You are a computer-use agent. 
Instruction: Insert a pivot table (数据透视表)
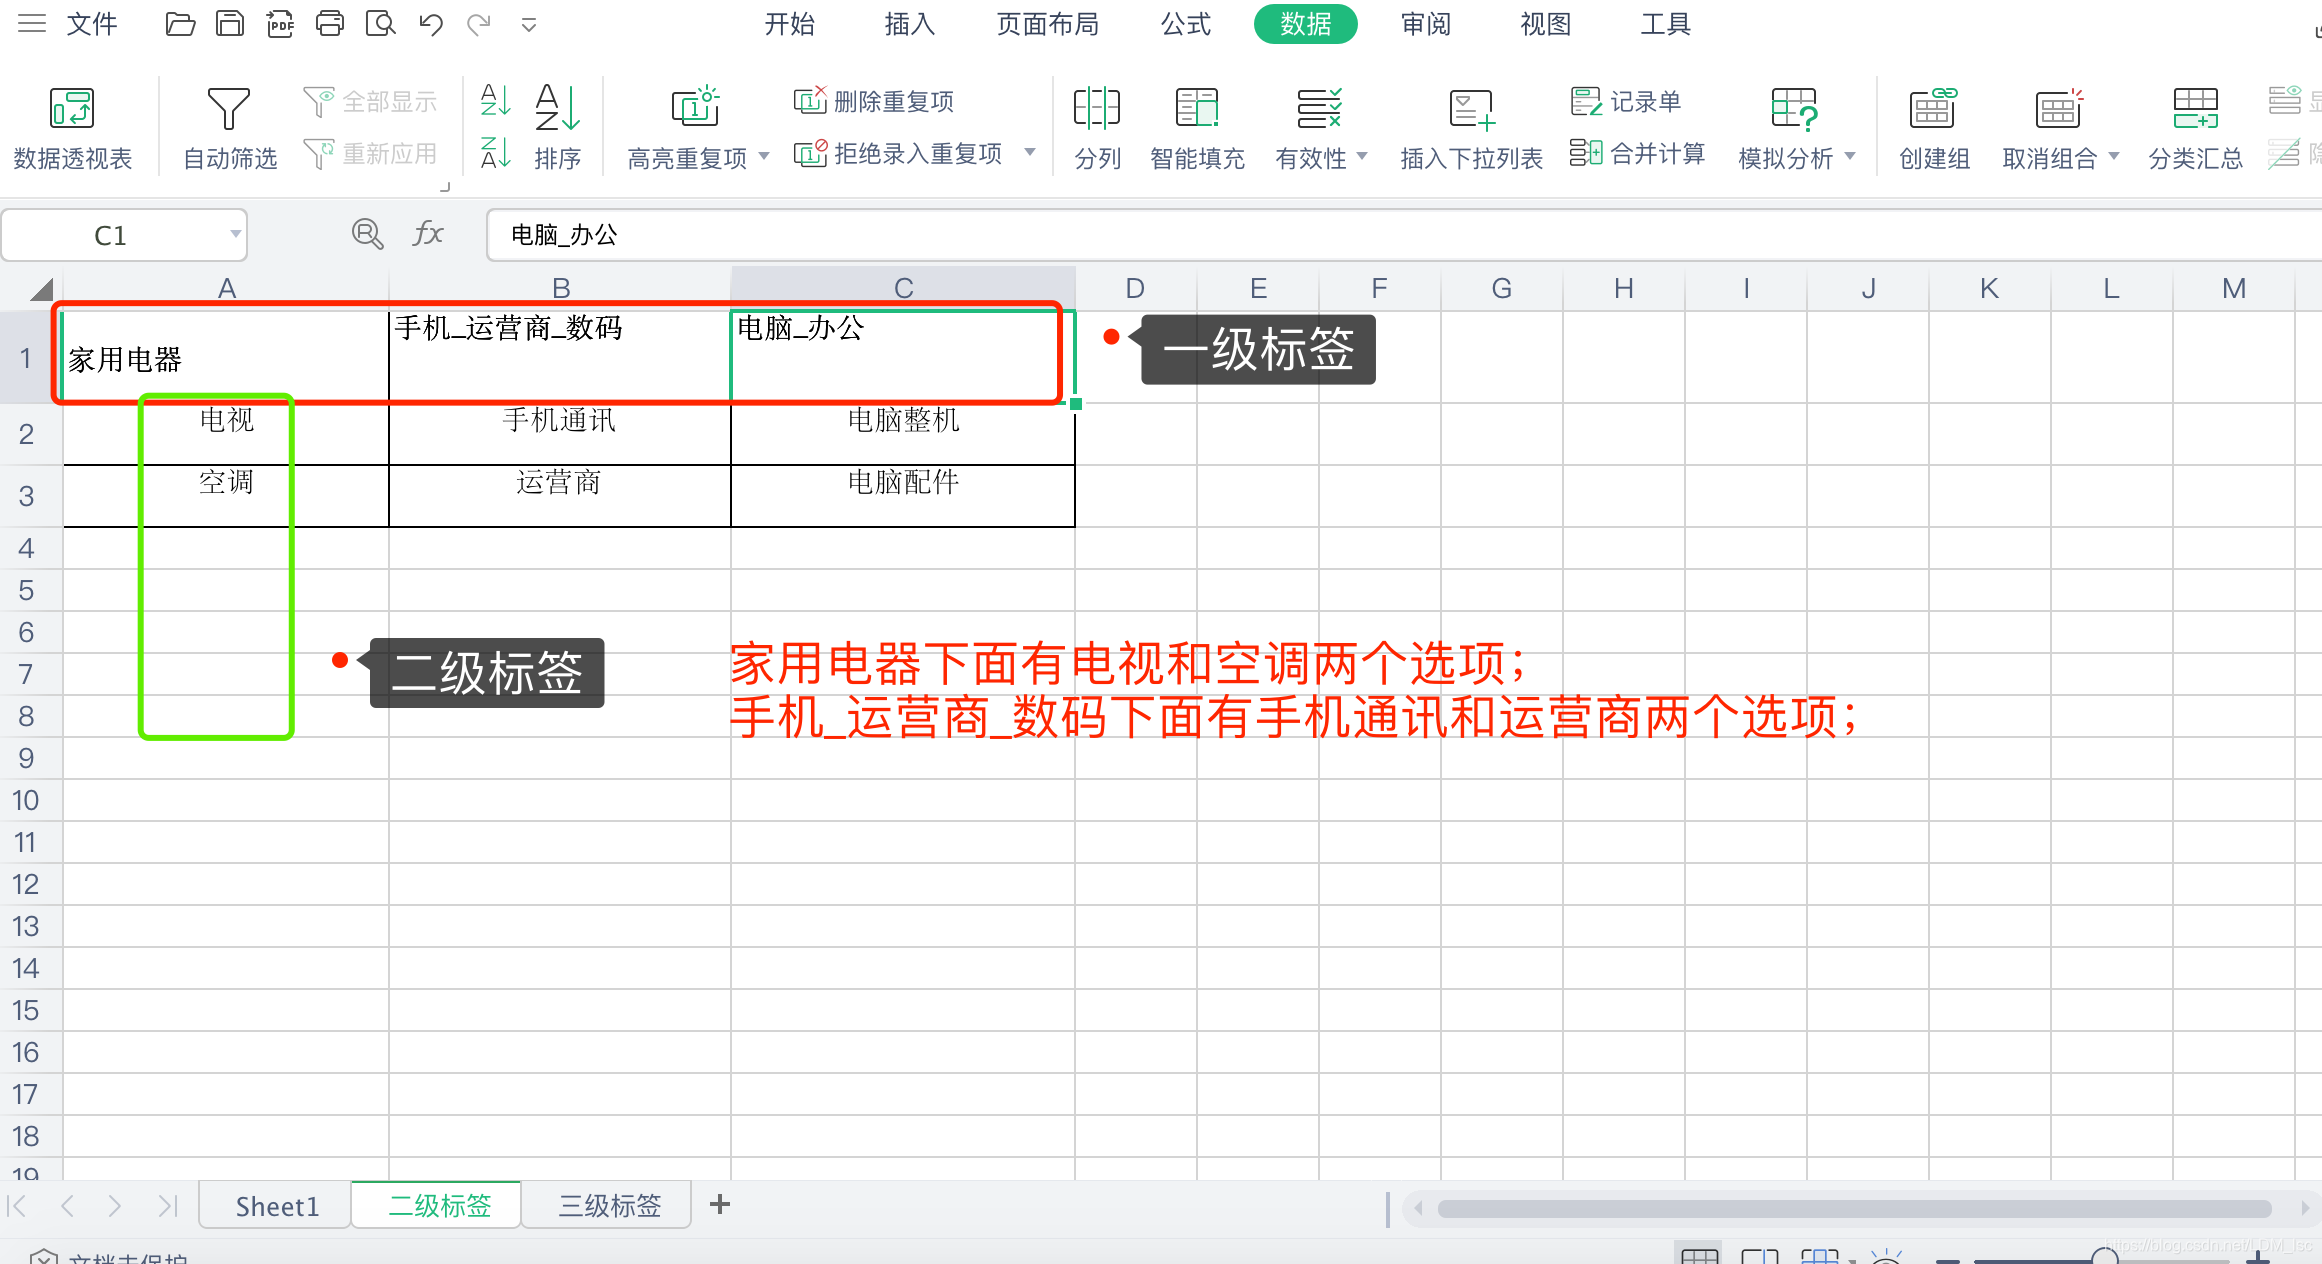click(72, 128)
